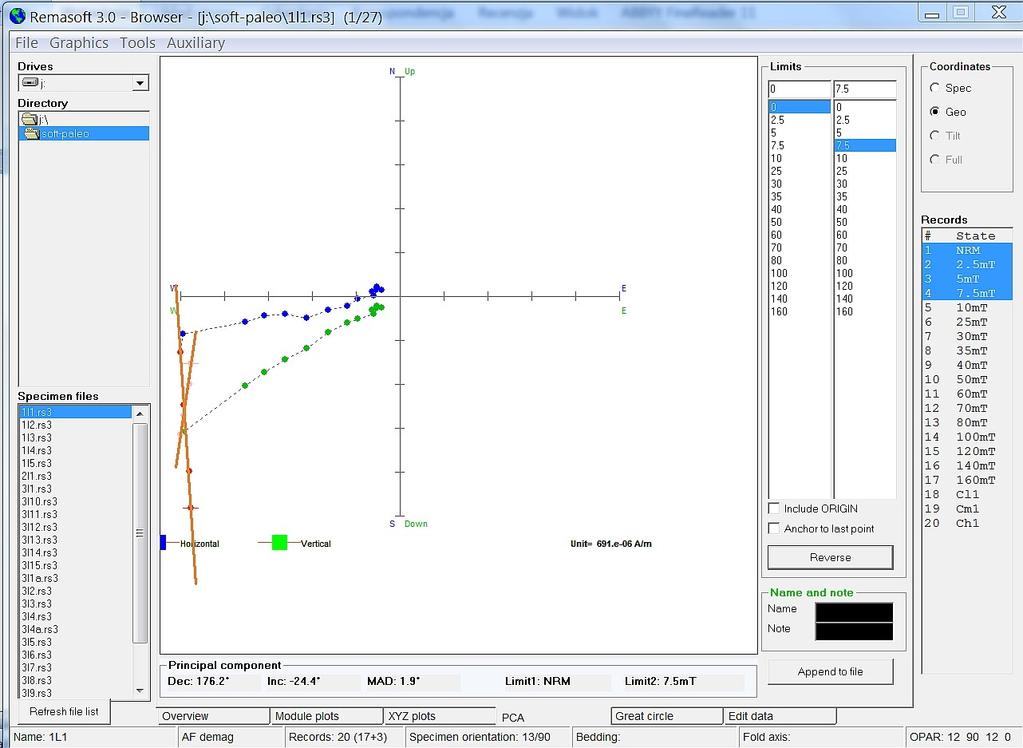This screenshot has height=748, width=1023.
Task: Select specimen file 3l10.rs3
Action: pos(39,502)
